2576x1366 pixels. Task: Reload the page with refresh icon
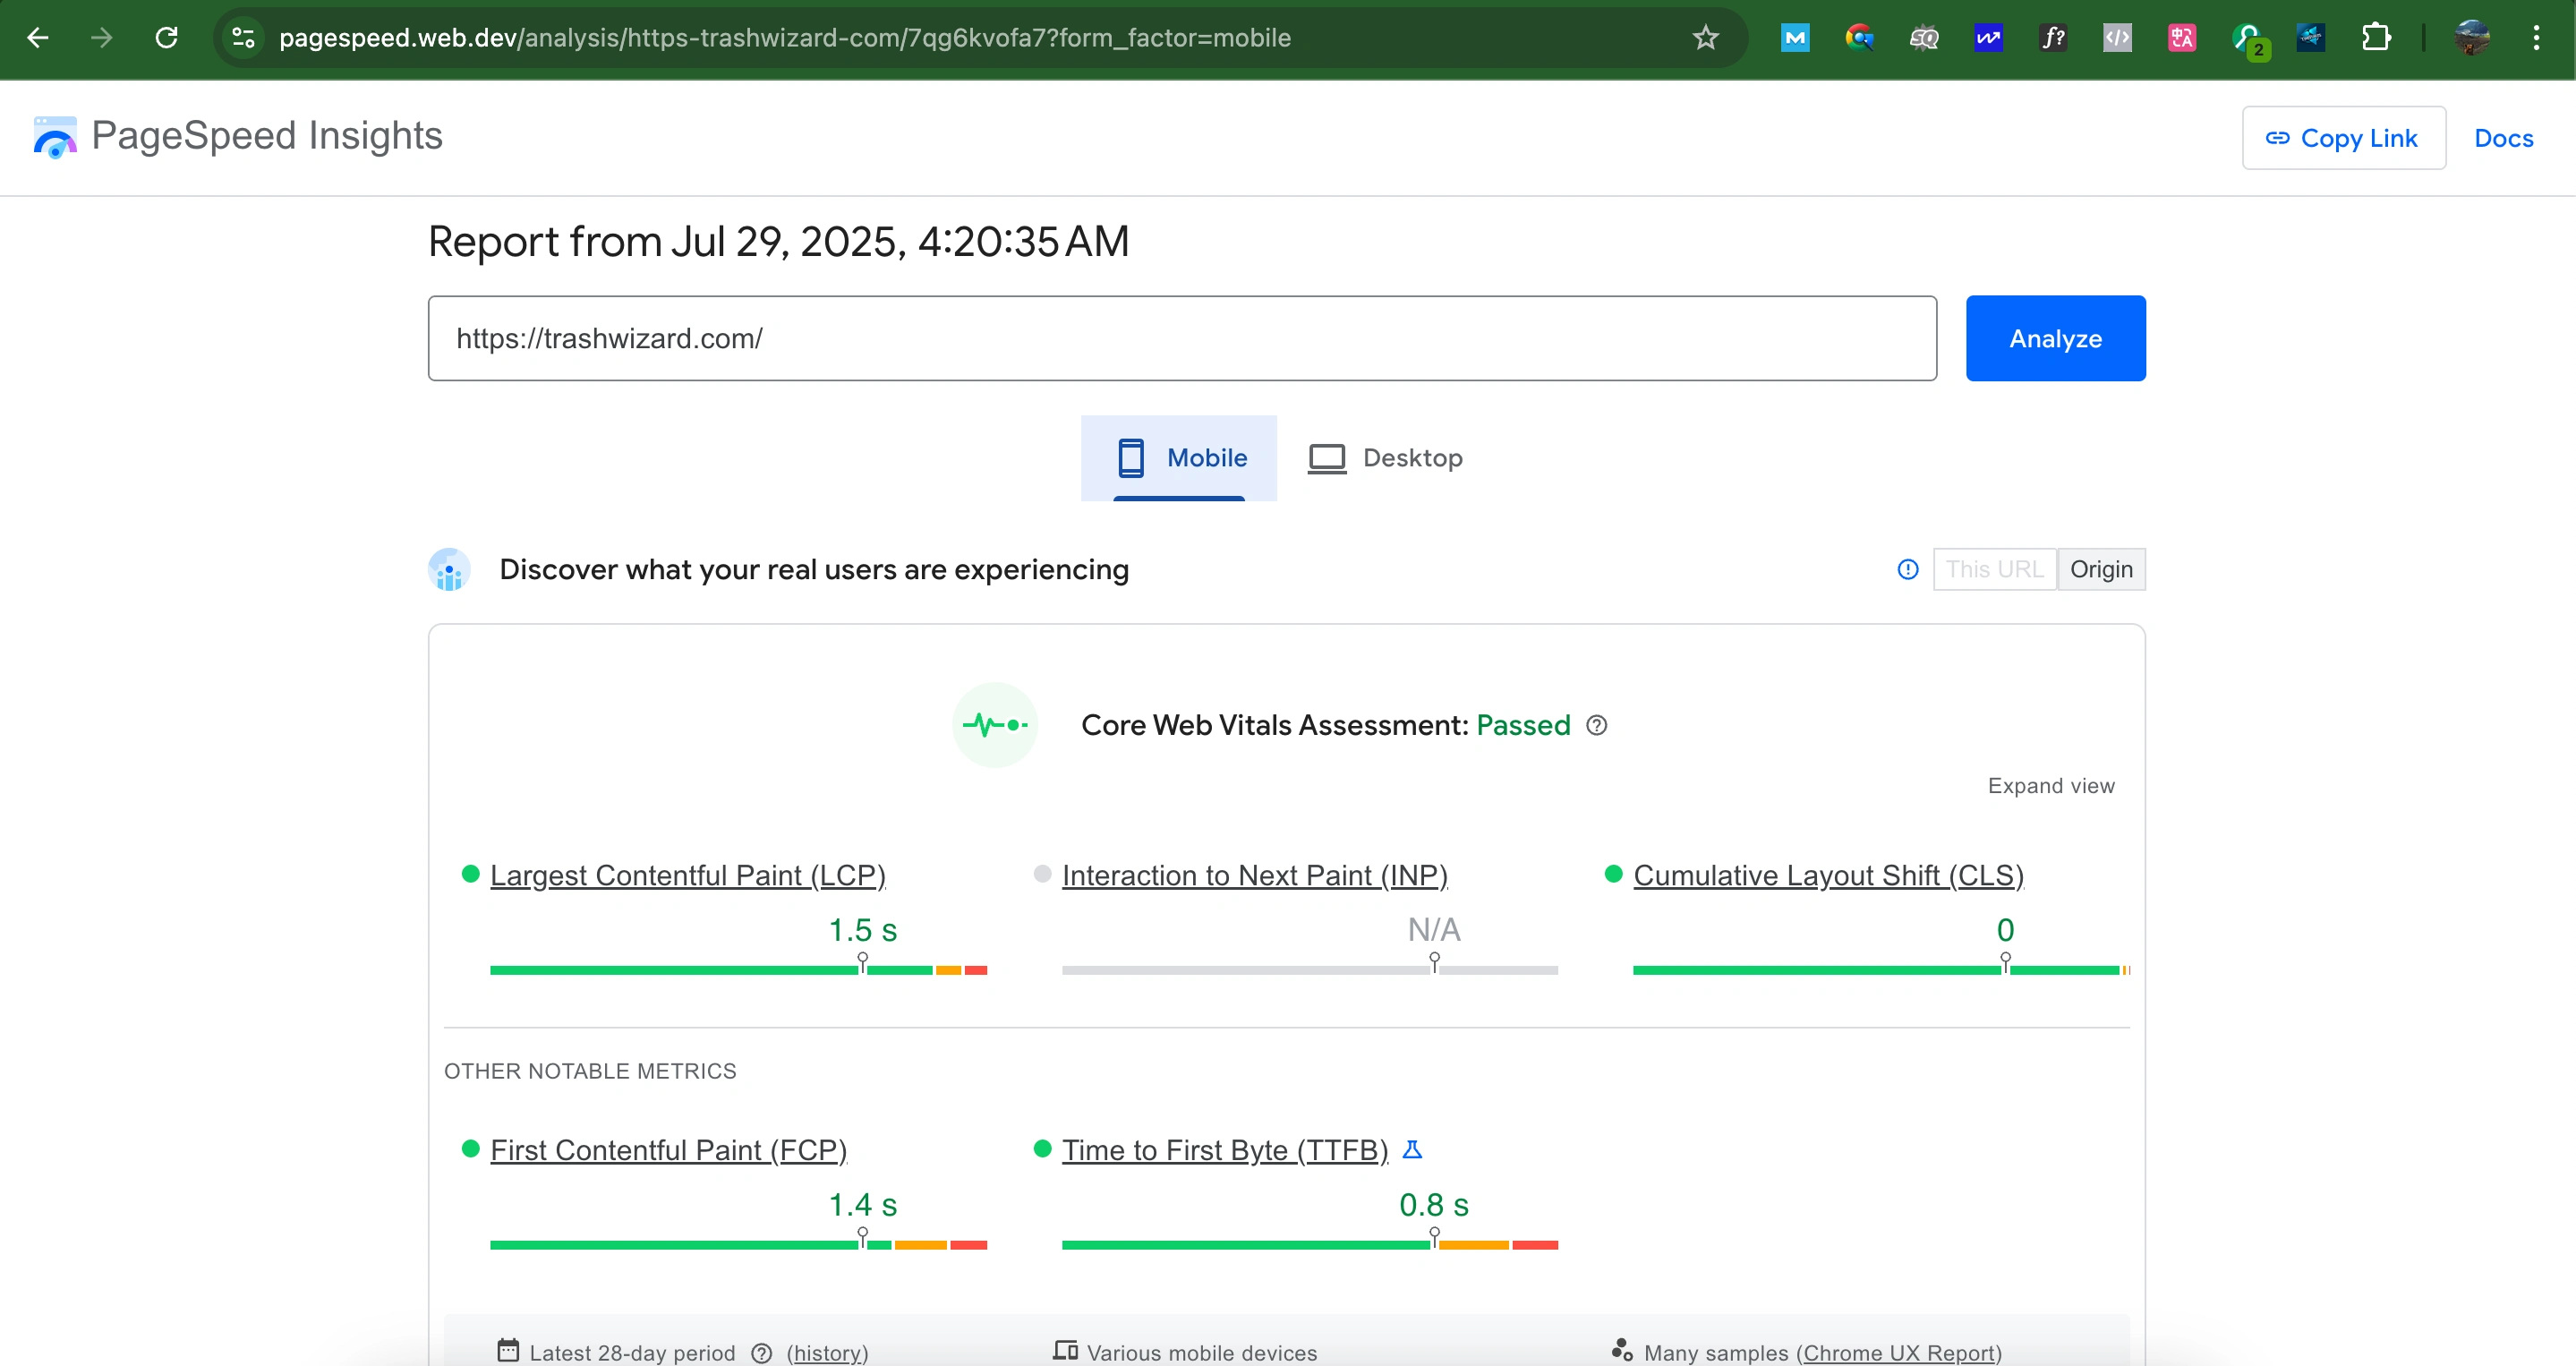click(x=166, y=38)
